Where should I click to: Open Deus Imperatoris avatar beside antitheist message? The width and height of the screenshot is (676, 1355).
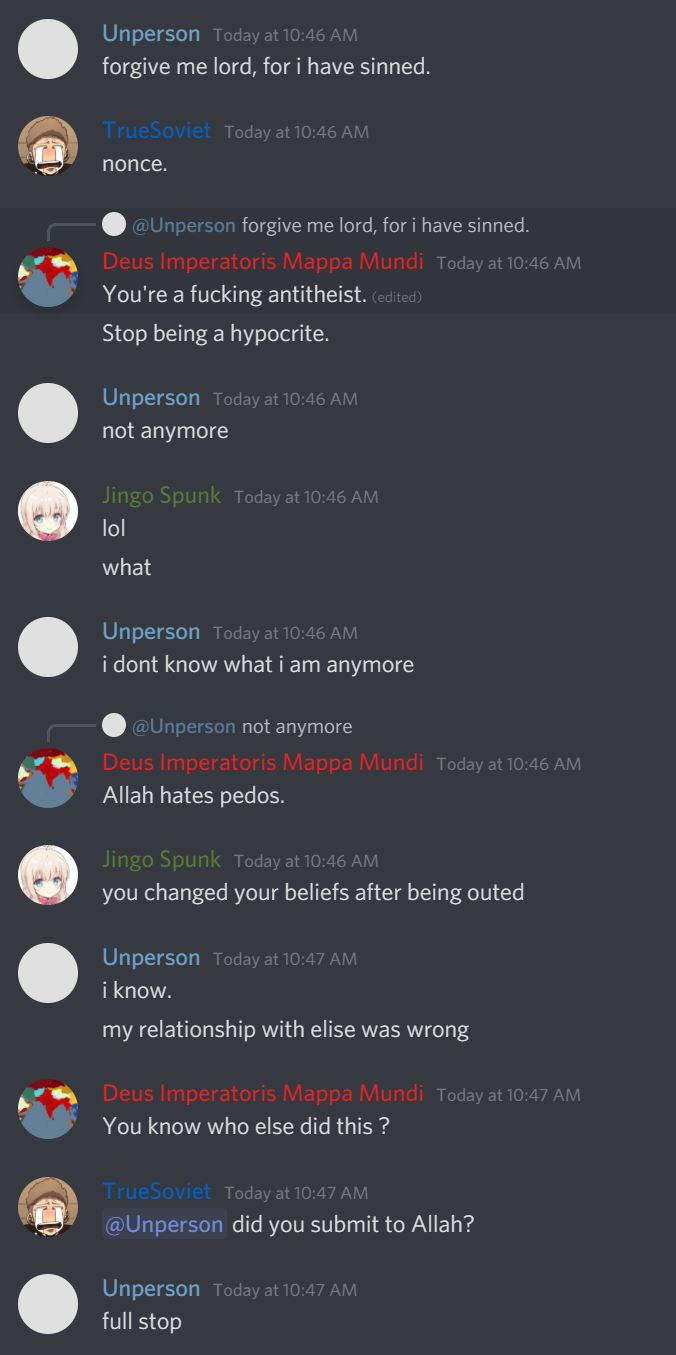pyautogui.click(x=48, y=278)
